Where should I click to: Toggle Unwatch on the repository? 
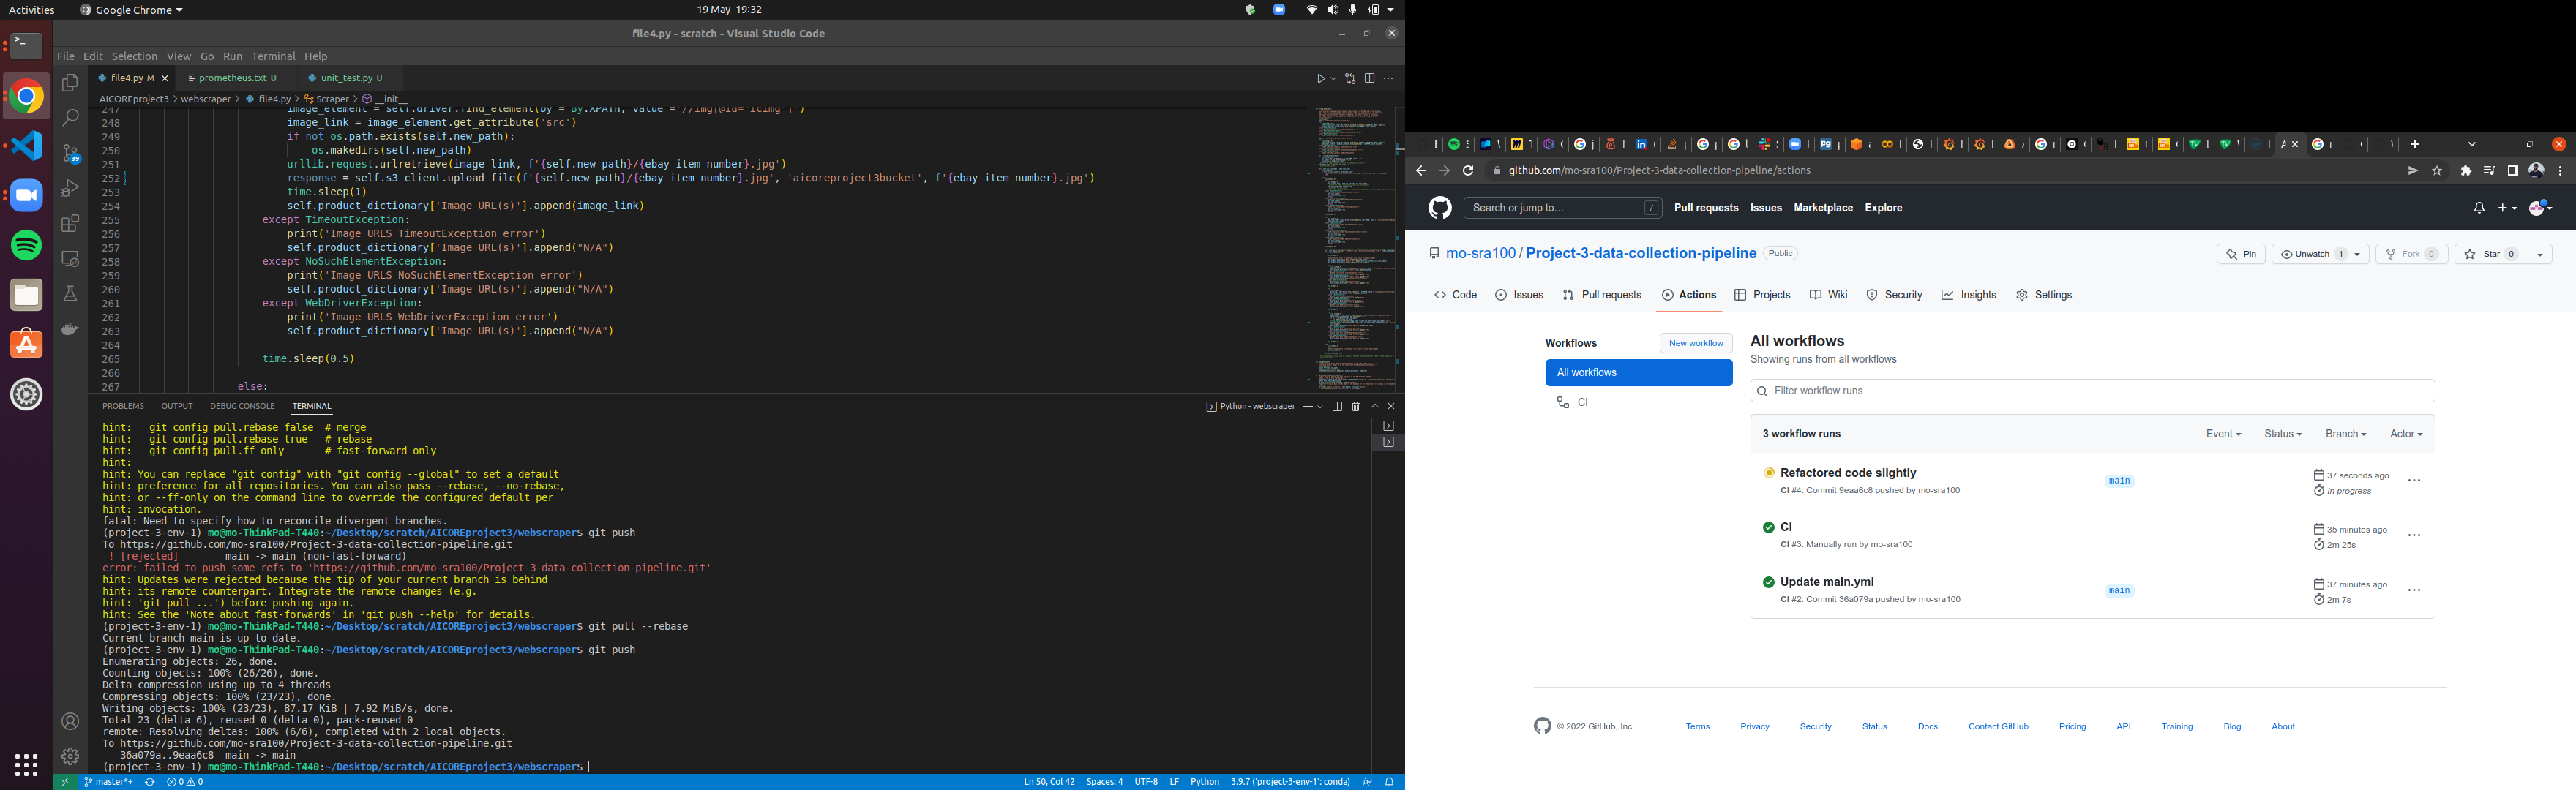pos(2313,253)
